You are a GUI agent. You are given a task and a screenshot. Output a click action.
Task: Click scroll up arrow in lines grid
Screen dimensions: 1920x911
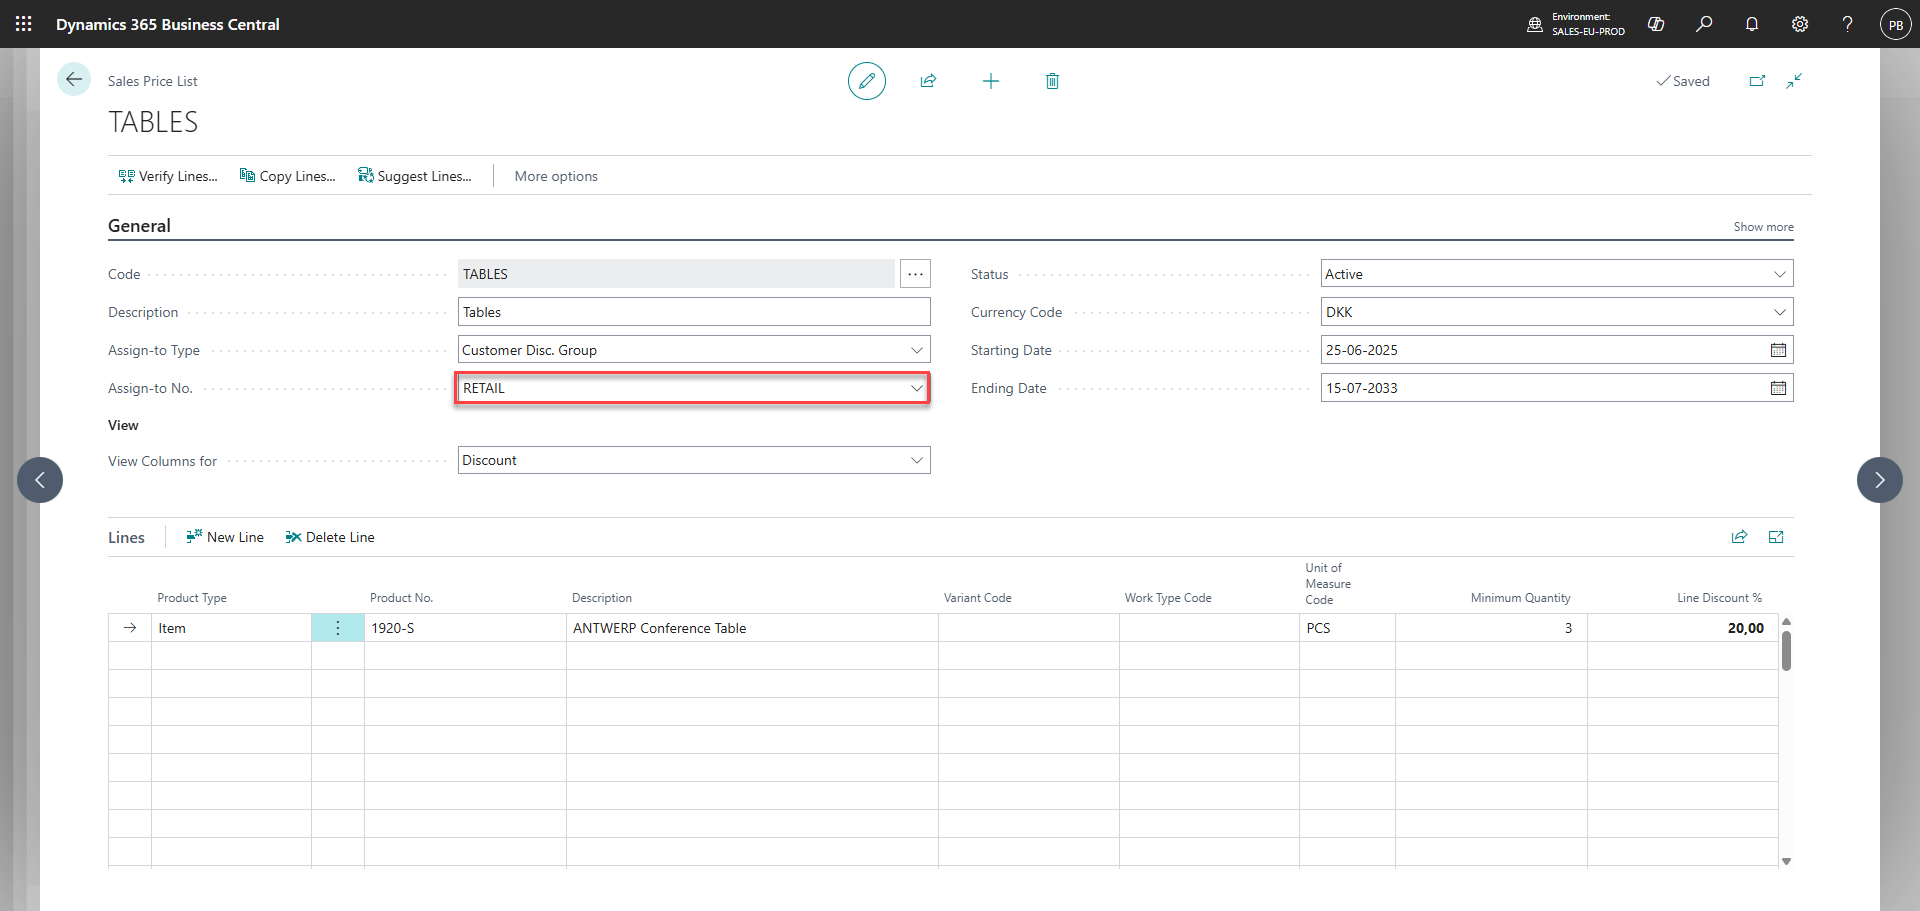(x=1786, y=621)
